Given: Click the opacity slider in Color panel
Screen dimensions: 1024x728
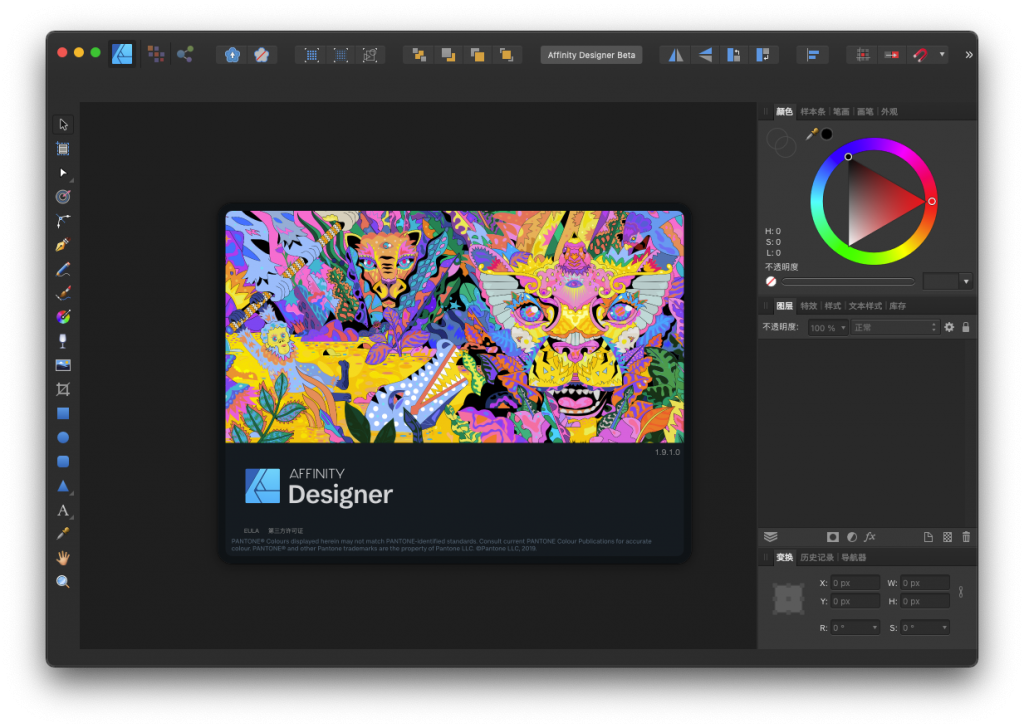Looking at the screenshot, I should [848, 281].
